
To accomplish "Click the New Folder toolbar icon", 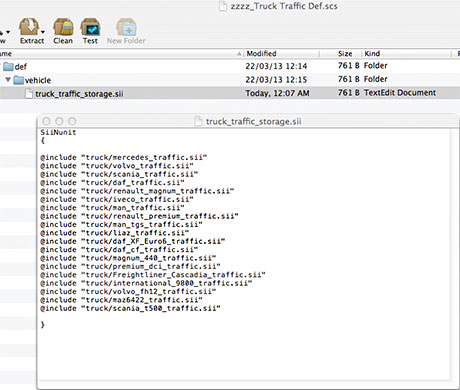I will tap(126, 27).
